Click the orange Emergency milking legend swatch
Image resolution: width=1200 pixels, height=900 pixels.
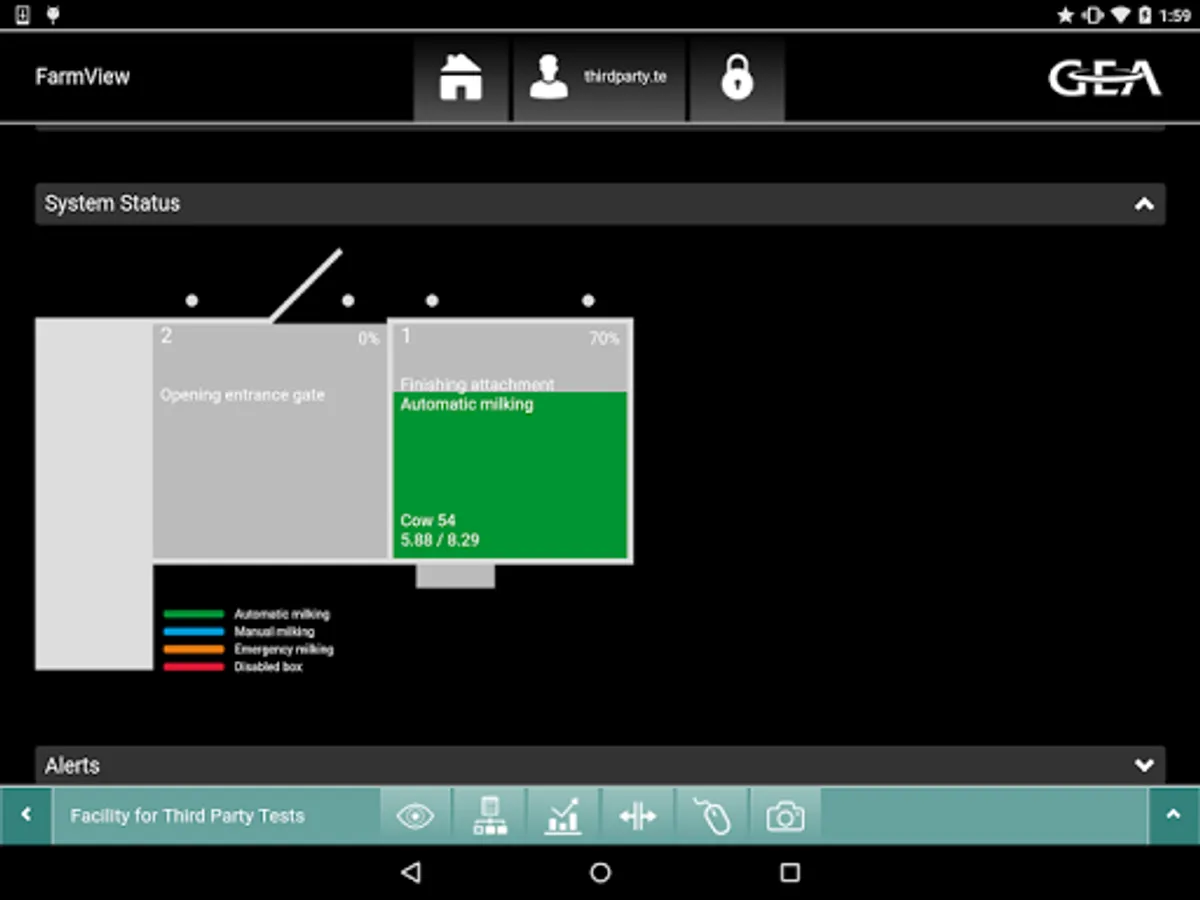(x=194, y=649)
